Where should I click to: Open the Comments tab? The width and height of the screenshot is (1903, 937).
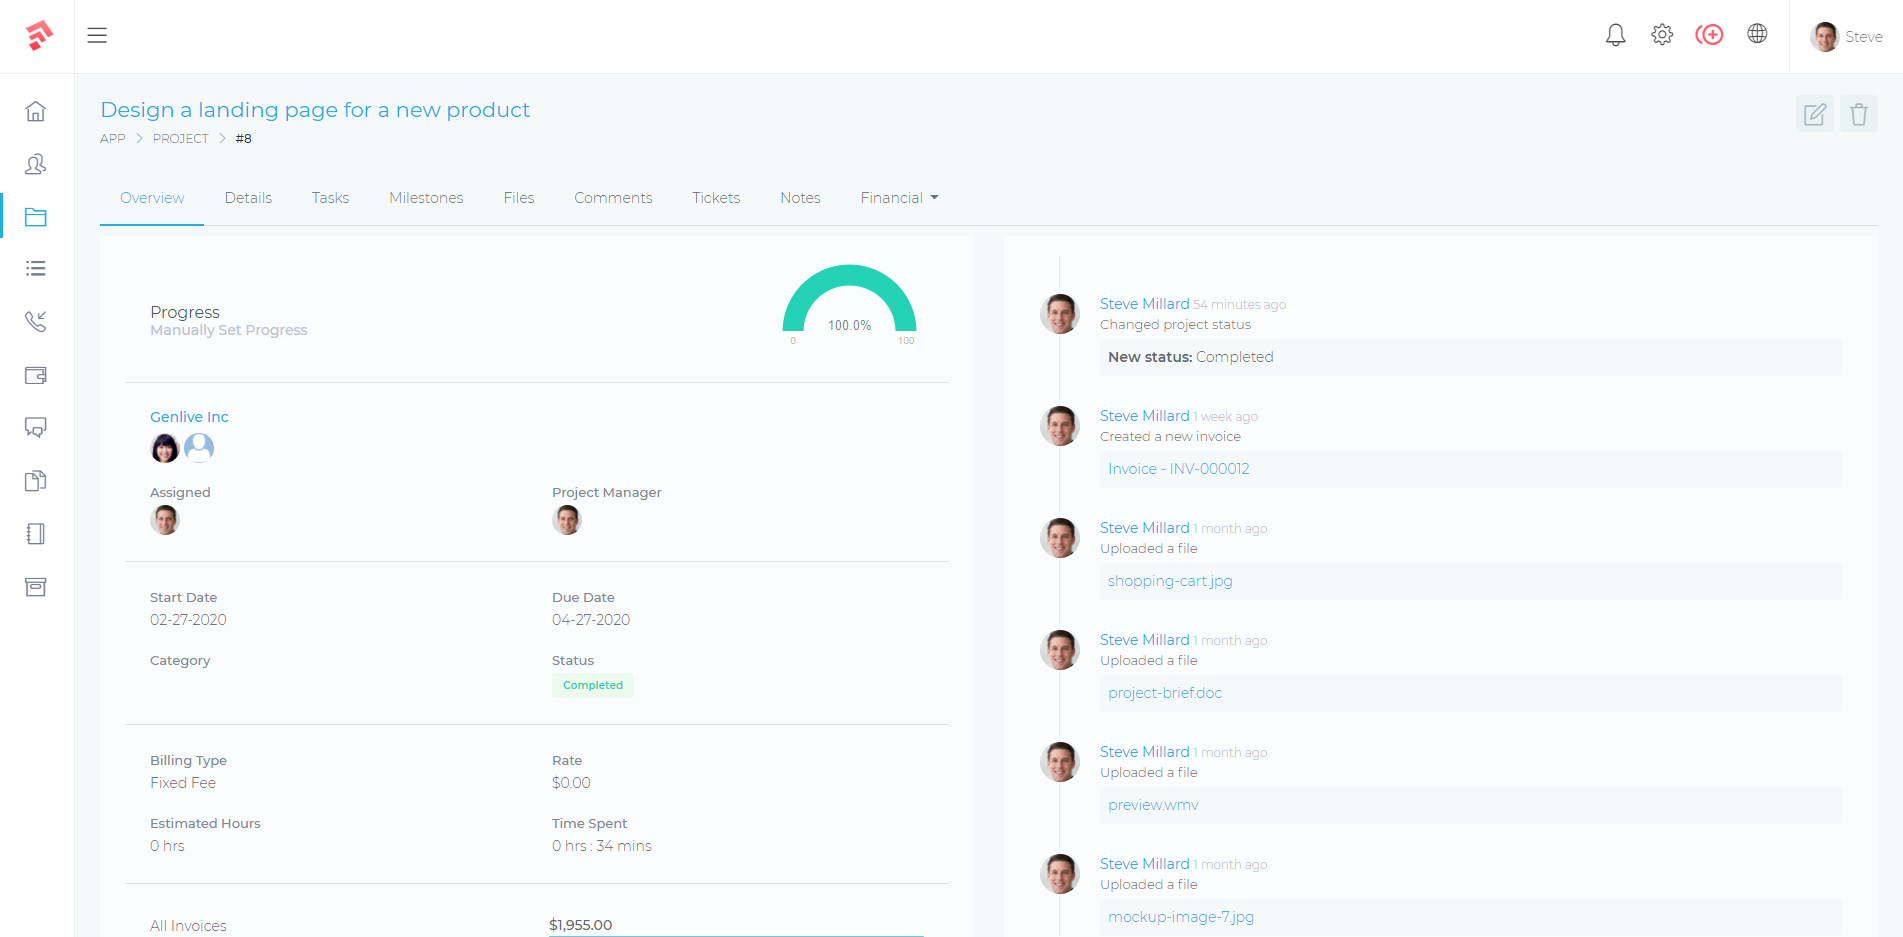pyautogui.click(x=613, y=197)
